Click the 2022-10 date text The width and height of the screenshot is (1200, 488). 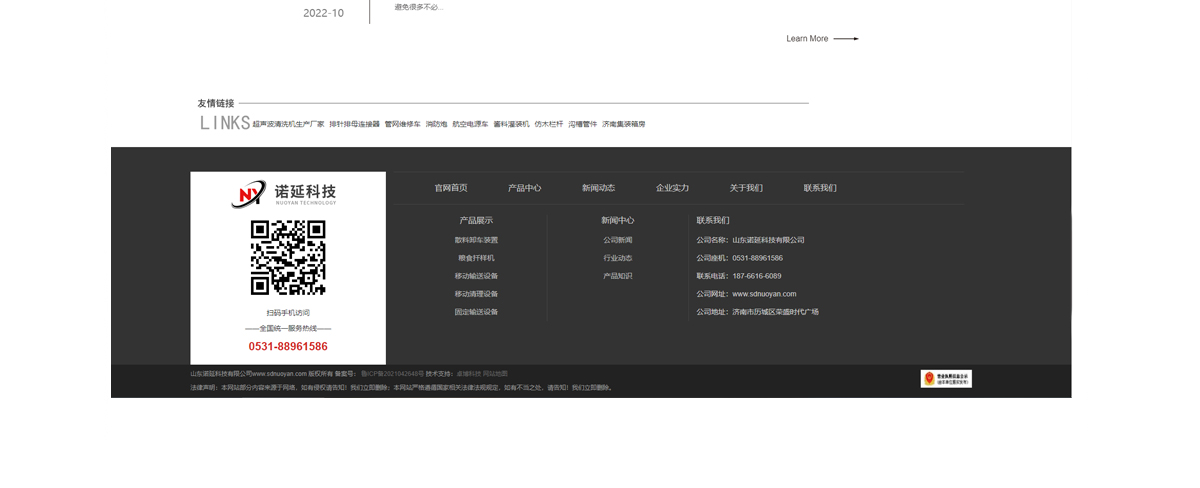[323, 13]
